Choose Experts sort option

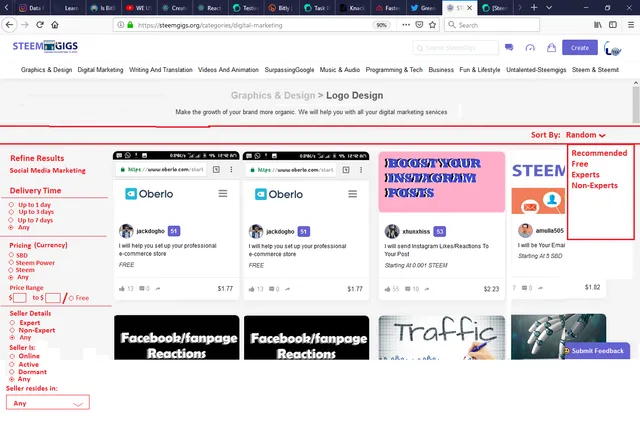[x=585, y=175]
